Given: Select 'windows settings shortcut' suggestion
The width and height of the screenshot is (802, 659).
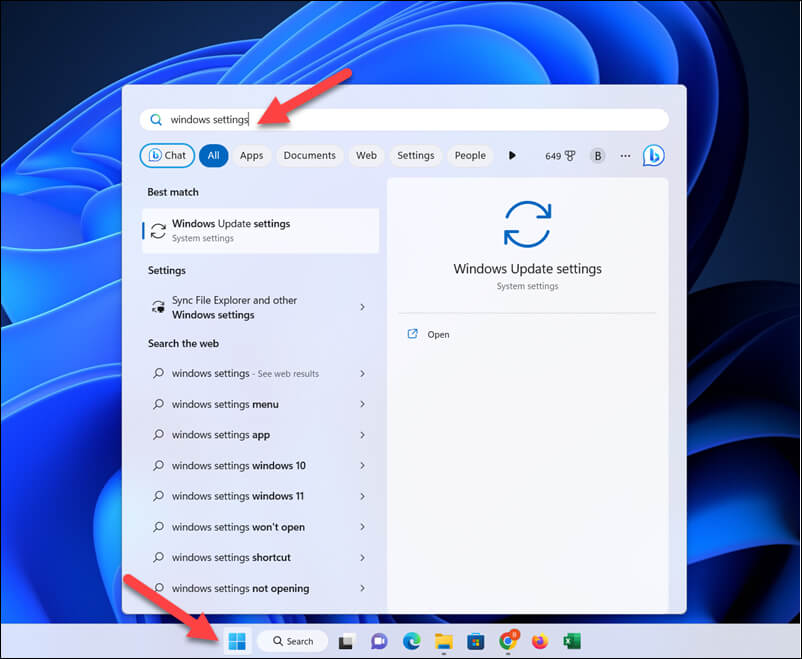Looking at the screenshot, I should point(260,558).
